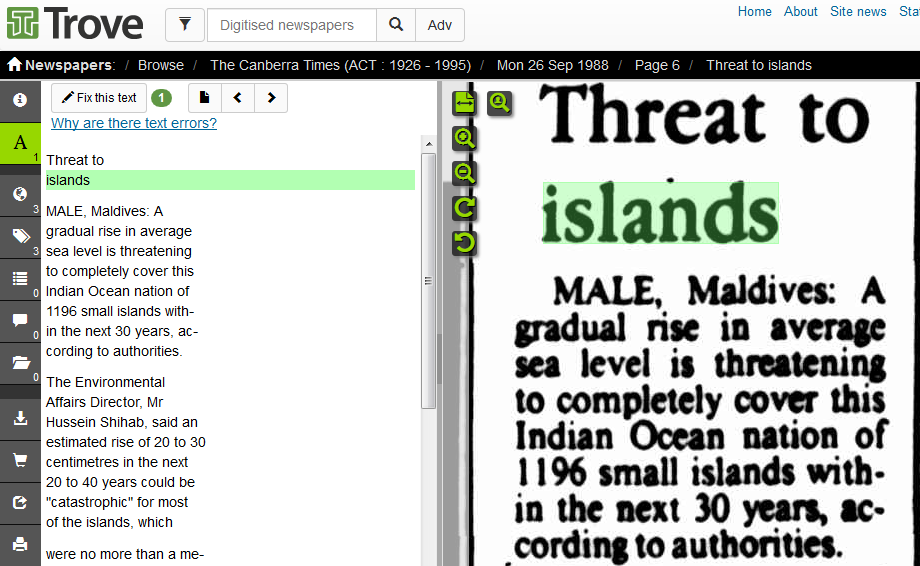The height and width of the screenshot is (566, 920).
Task: Go to previous article with left chevron
Action: click(x=238, y=98)
